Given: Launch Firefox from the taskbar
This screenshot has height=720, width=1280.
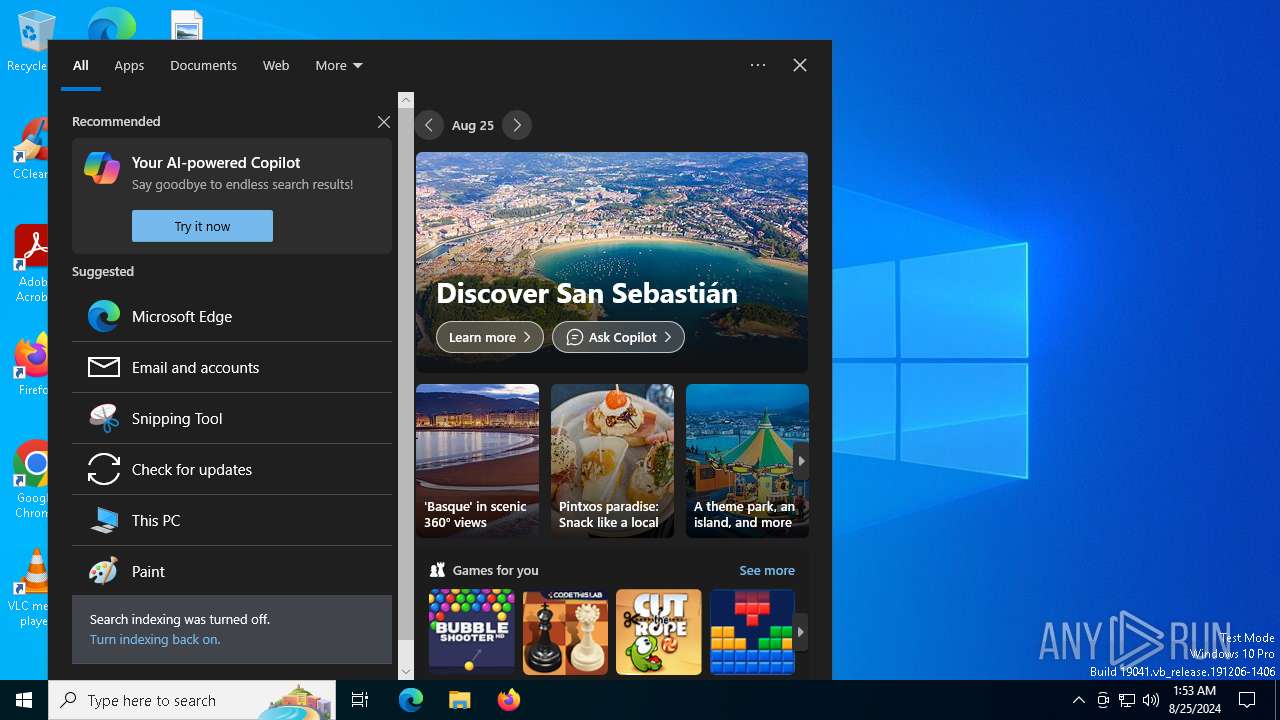Looking at the screenshot, I should click(x=508, y=700).
